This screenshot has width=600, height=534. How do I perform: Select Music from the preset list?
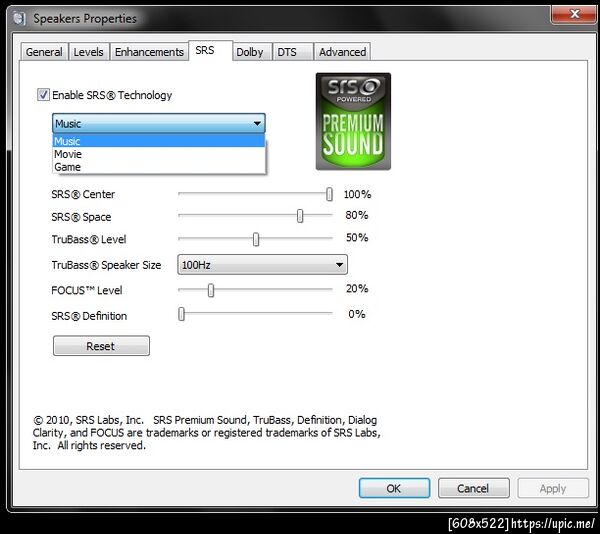coord(158,141)
